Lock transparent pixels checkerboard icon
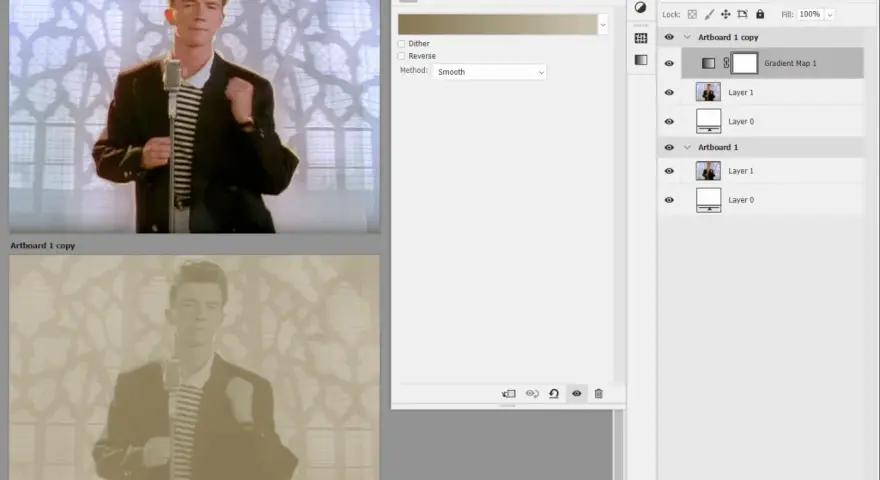 pyautogui.click(x=693, y=15)
